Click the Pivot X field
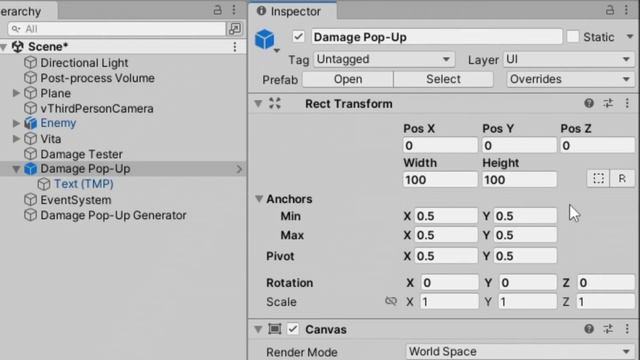Viewport: 640px width, 360px height. coord(446,256)
